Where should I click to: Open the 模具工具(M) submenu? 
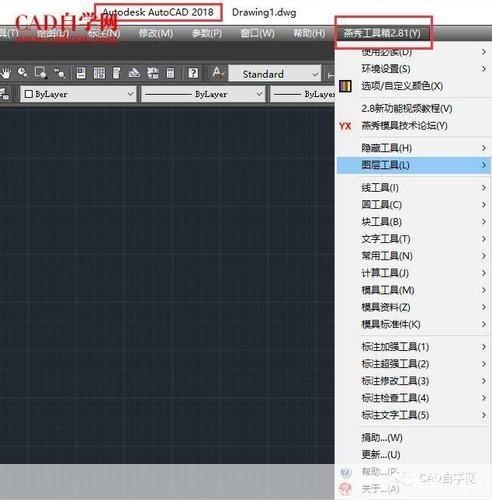pyautogui.click(x=413, y=290)
